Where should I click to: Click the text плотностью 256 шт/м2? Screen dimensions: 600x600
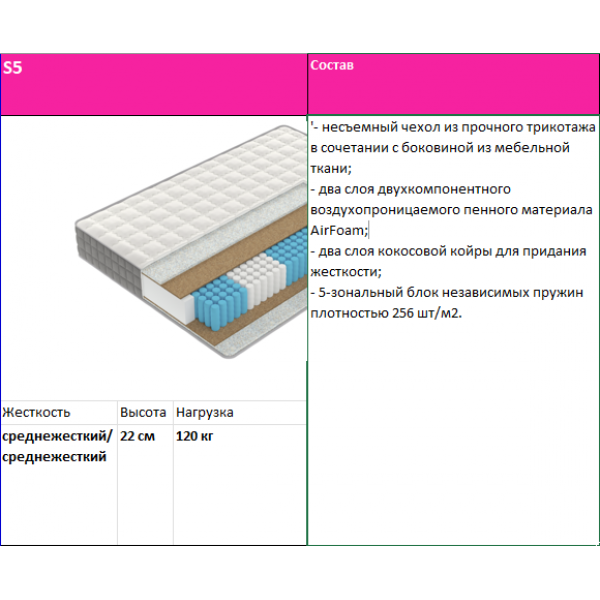391,313
